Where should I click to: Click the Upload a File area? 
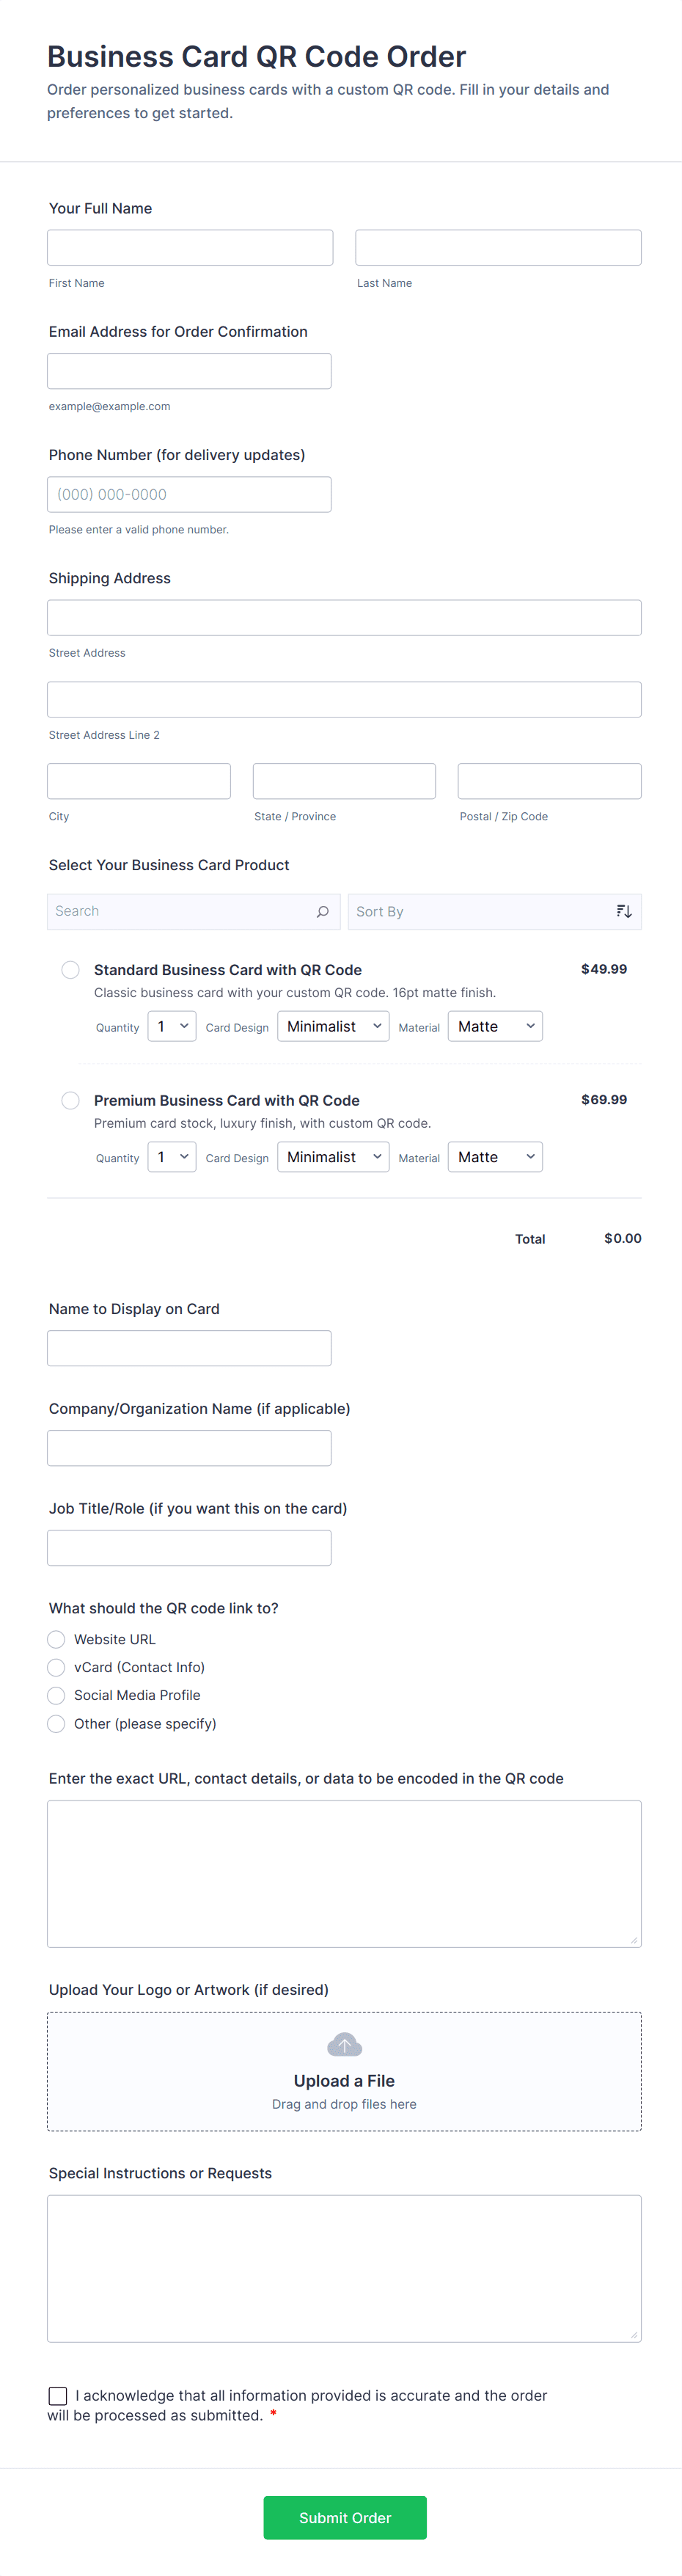click(344, 2080)
